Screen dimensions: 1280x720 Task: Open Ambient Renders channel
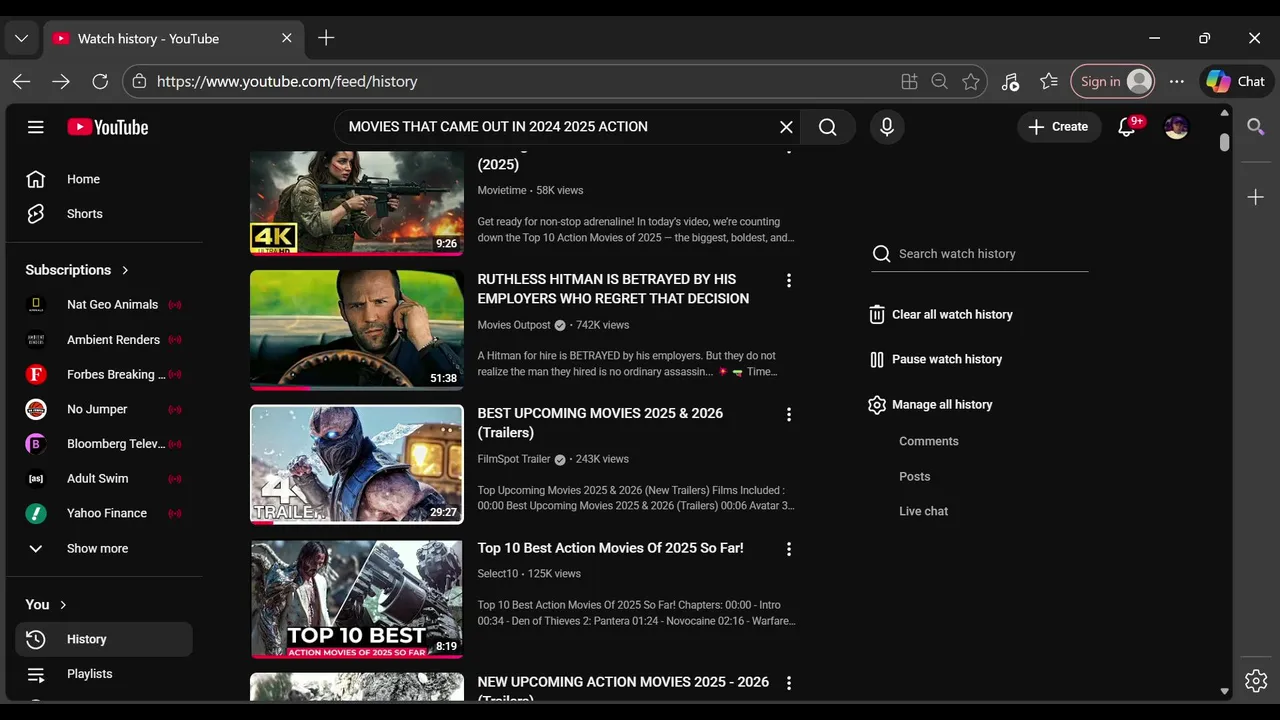(104, 340)
